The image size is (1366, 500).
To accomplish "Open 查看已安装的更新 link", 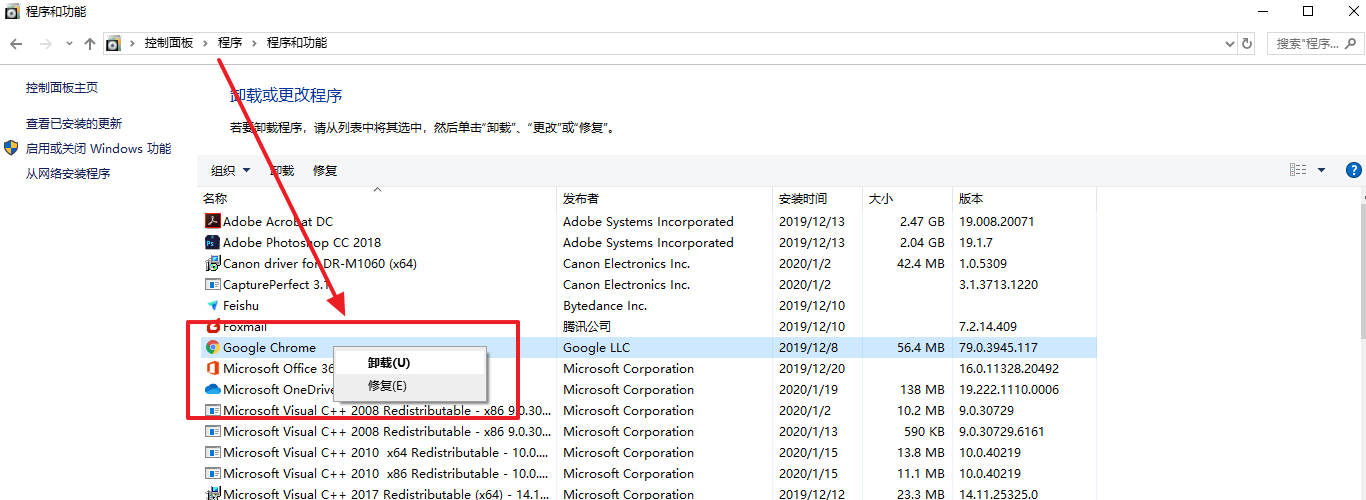I will click(74, 124).
